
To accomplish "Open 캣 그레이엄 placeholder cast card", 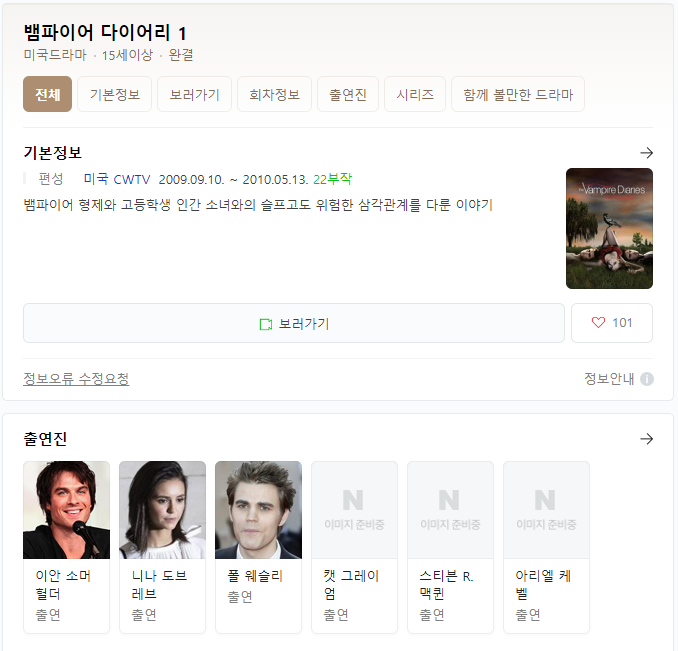I will click(x=354, y=546).
